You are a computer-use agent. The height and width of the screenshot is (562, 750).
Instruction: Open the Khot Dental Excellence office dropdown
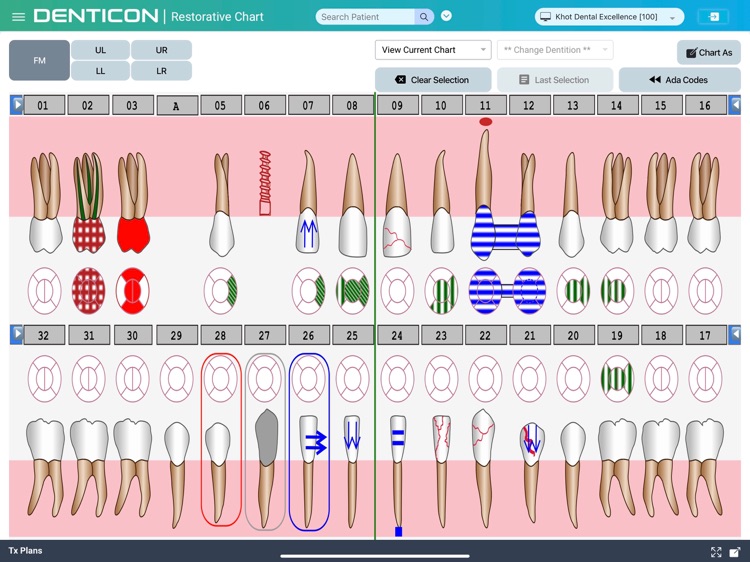click(x=609, y=17)
